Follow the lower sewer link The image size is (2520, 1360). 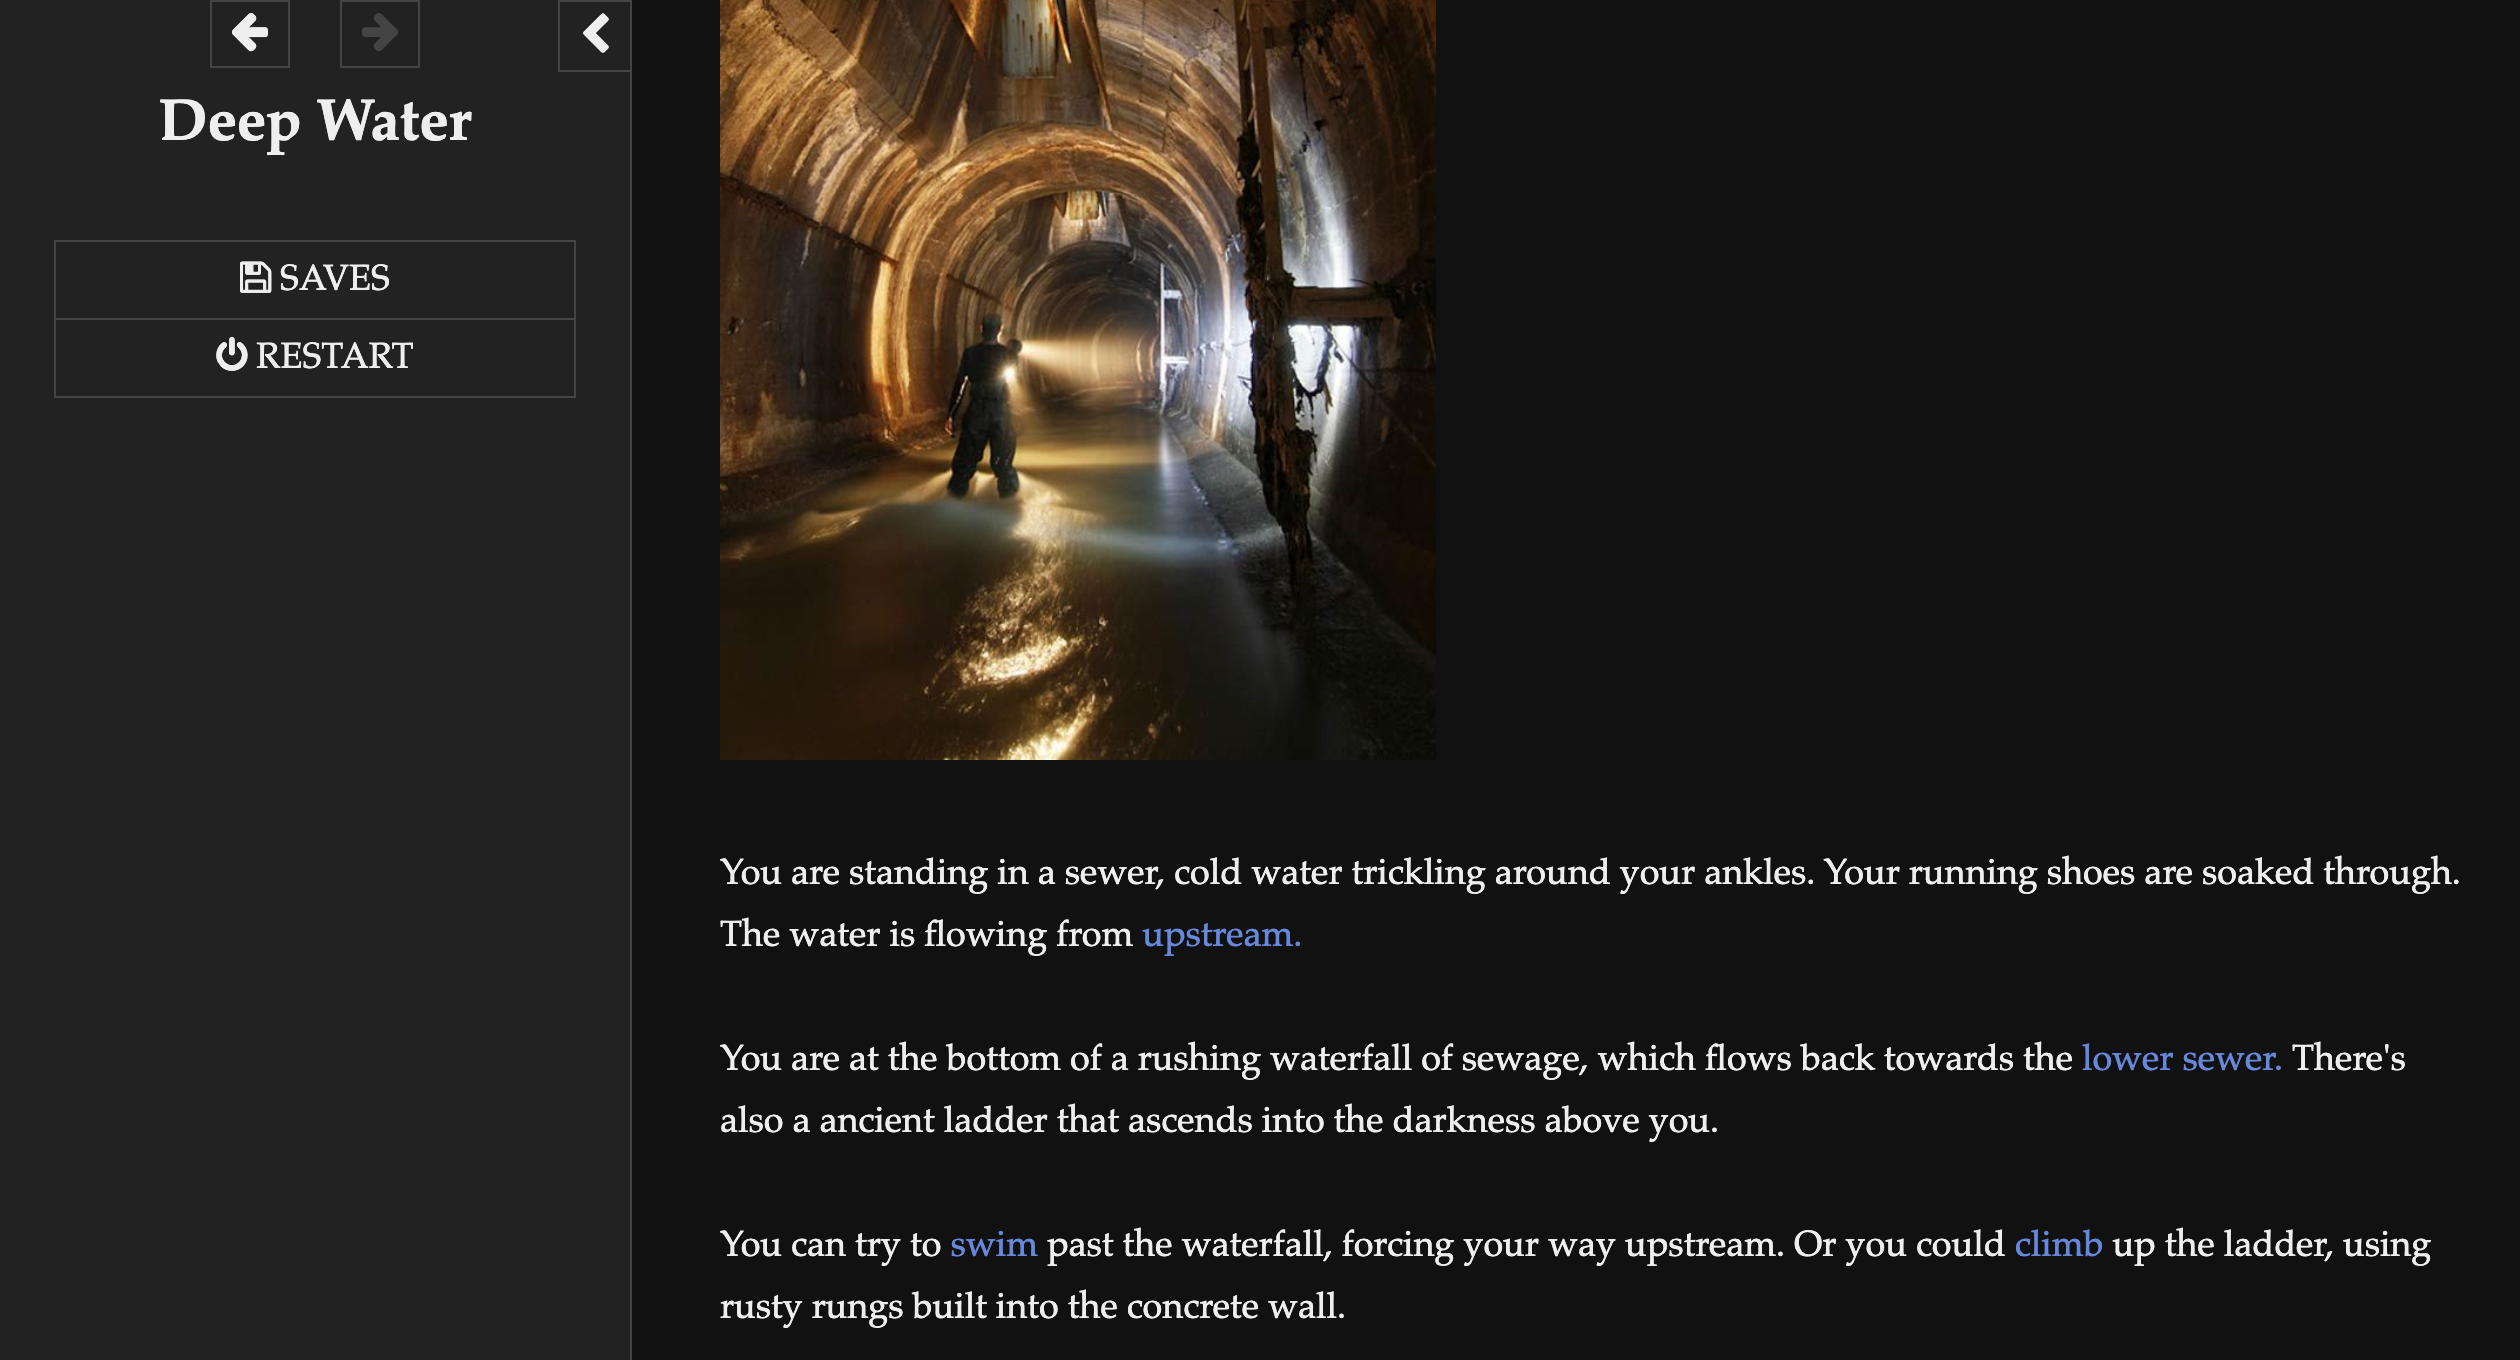[x=2181, y=1058]
